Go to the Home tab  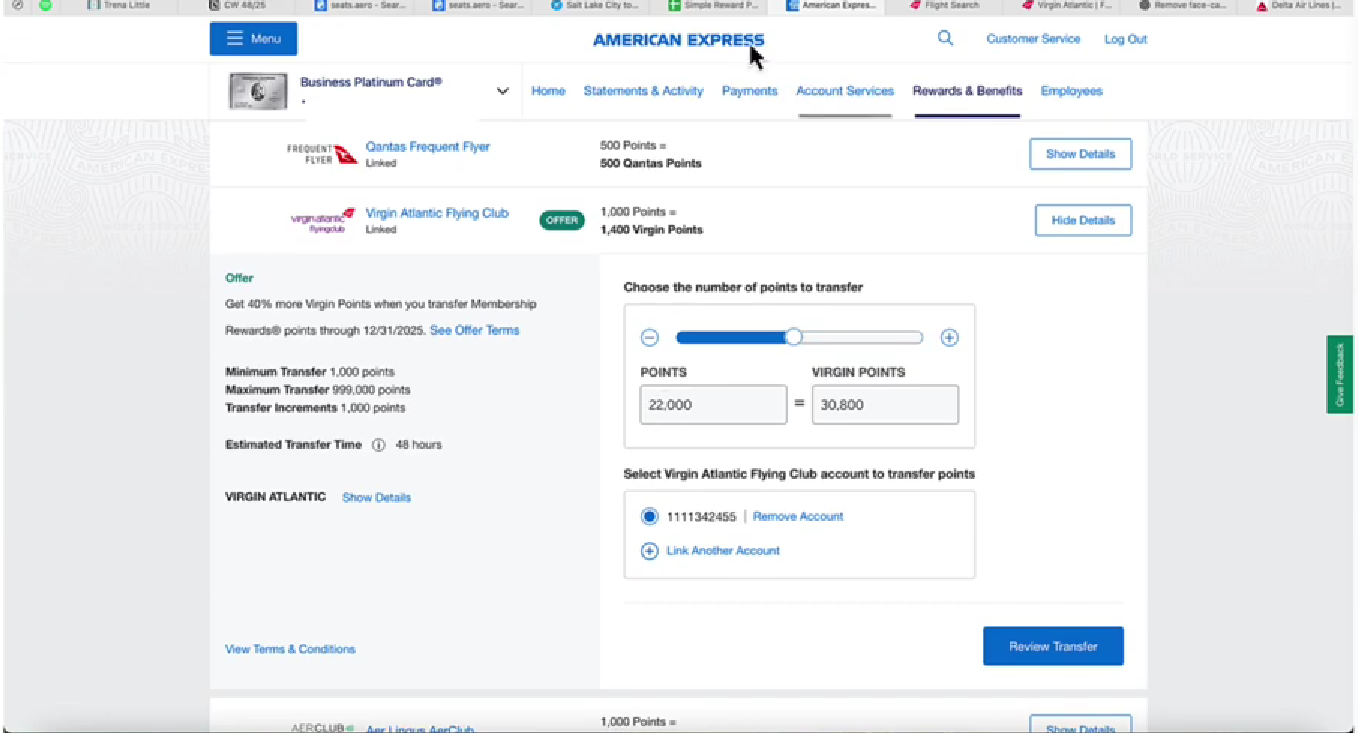548,91
